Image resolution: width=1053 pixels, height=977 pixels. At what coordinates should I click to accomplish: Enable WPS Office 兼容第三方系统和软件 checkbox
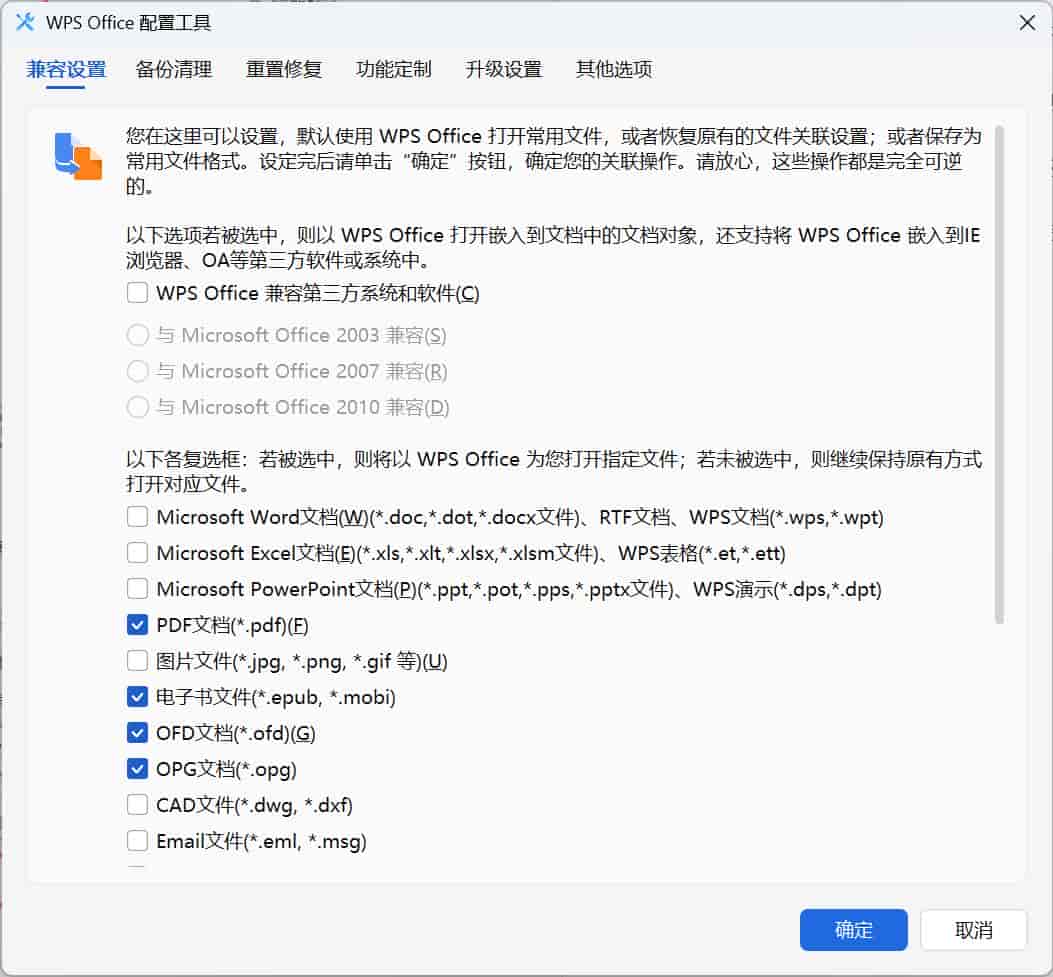pos(138,293)
